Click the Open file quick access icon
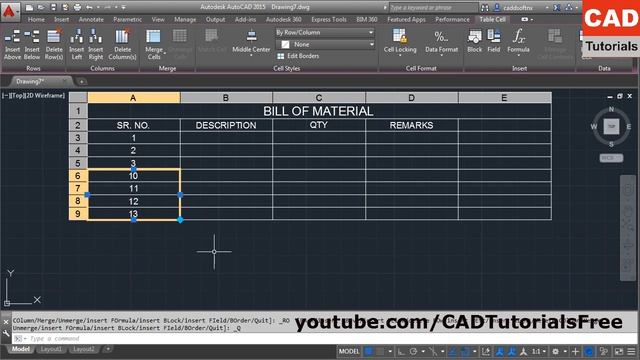 click(41, 7)
